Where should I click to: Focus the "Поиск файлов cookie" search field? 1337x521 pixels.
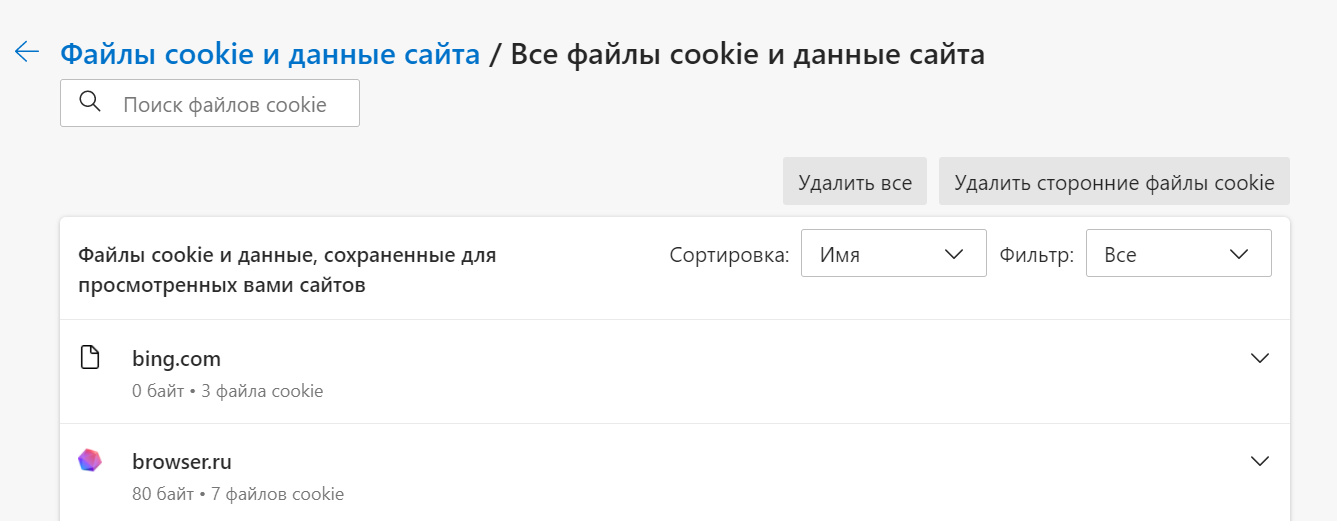click(x=225, y=104)
